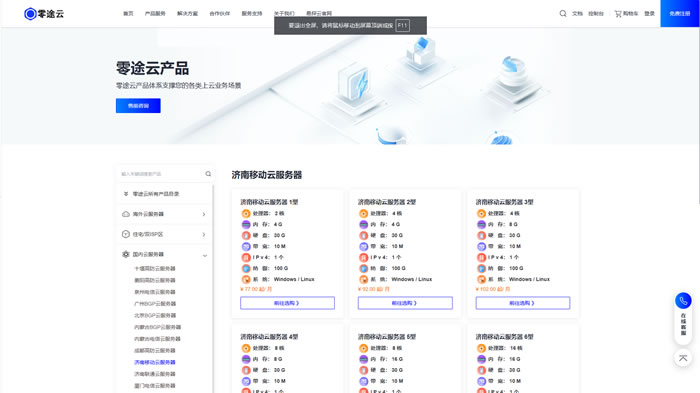Open the 产品服务 menu item
The width and height of the screenshot is (700, 393).
155,13
